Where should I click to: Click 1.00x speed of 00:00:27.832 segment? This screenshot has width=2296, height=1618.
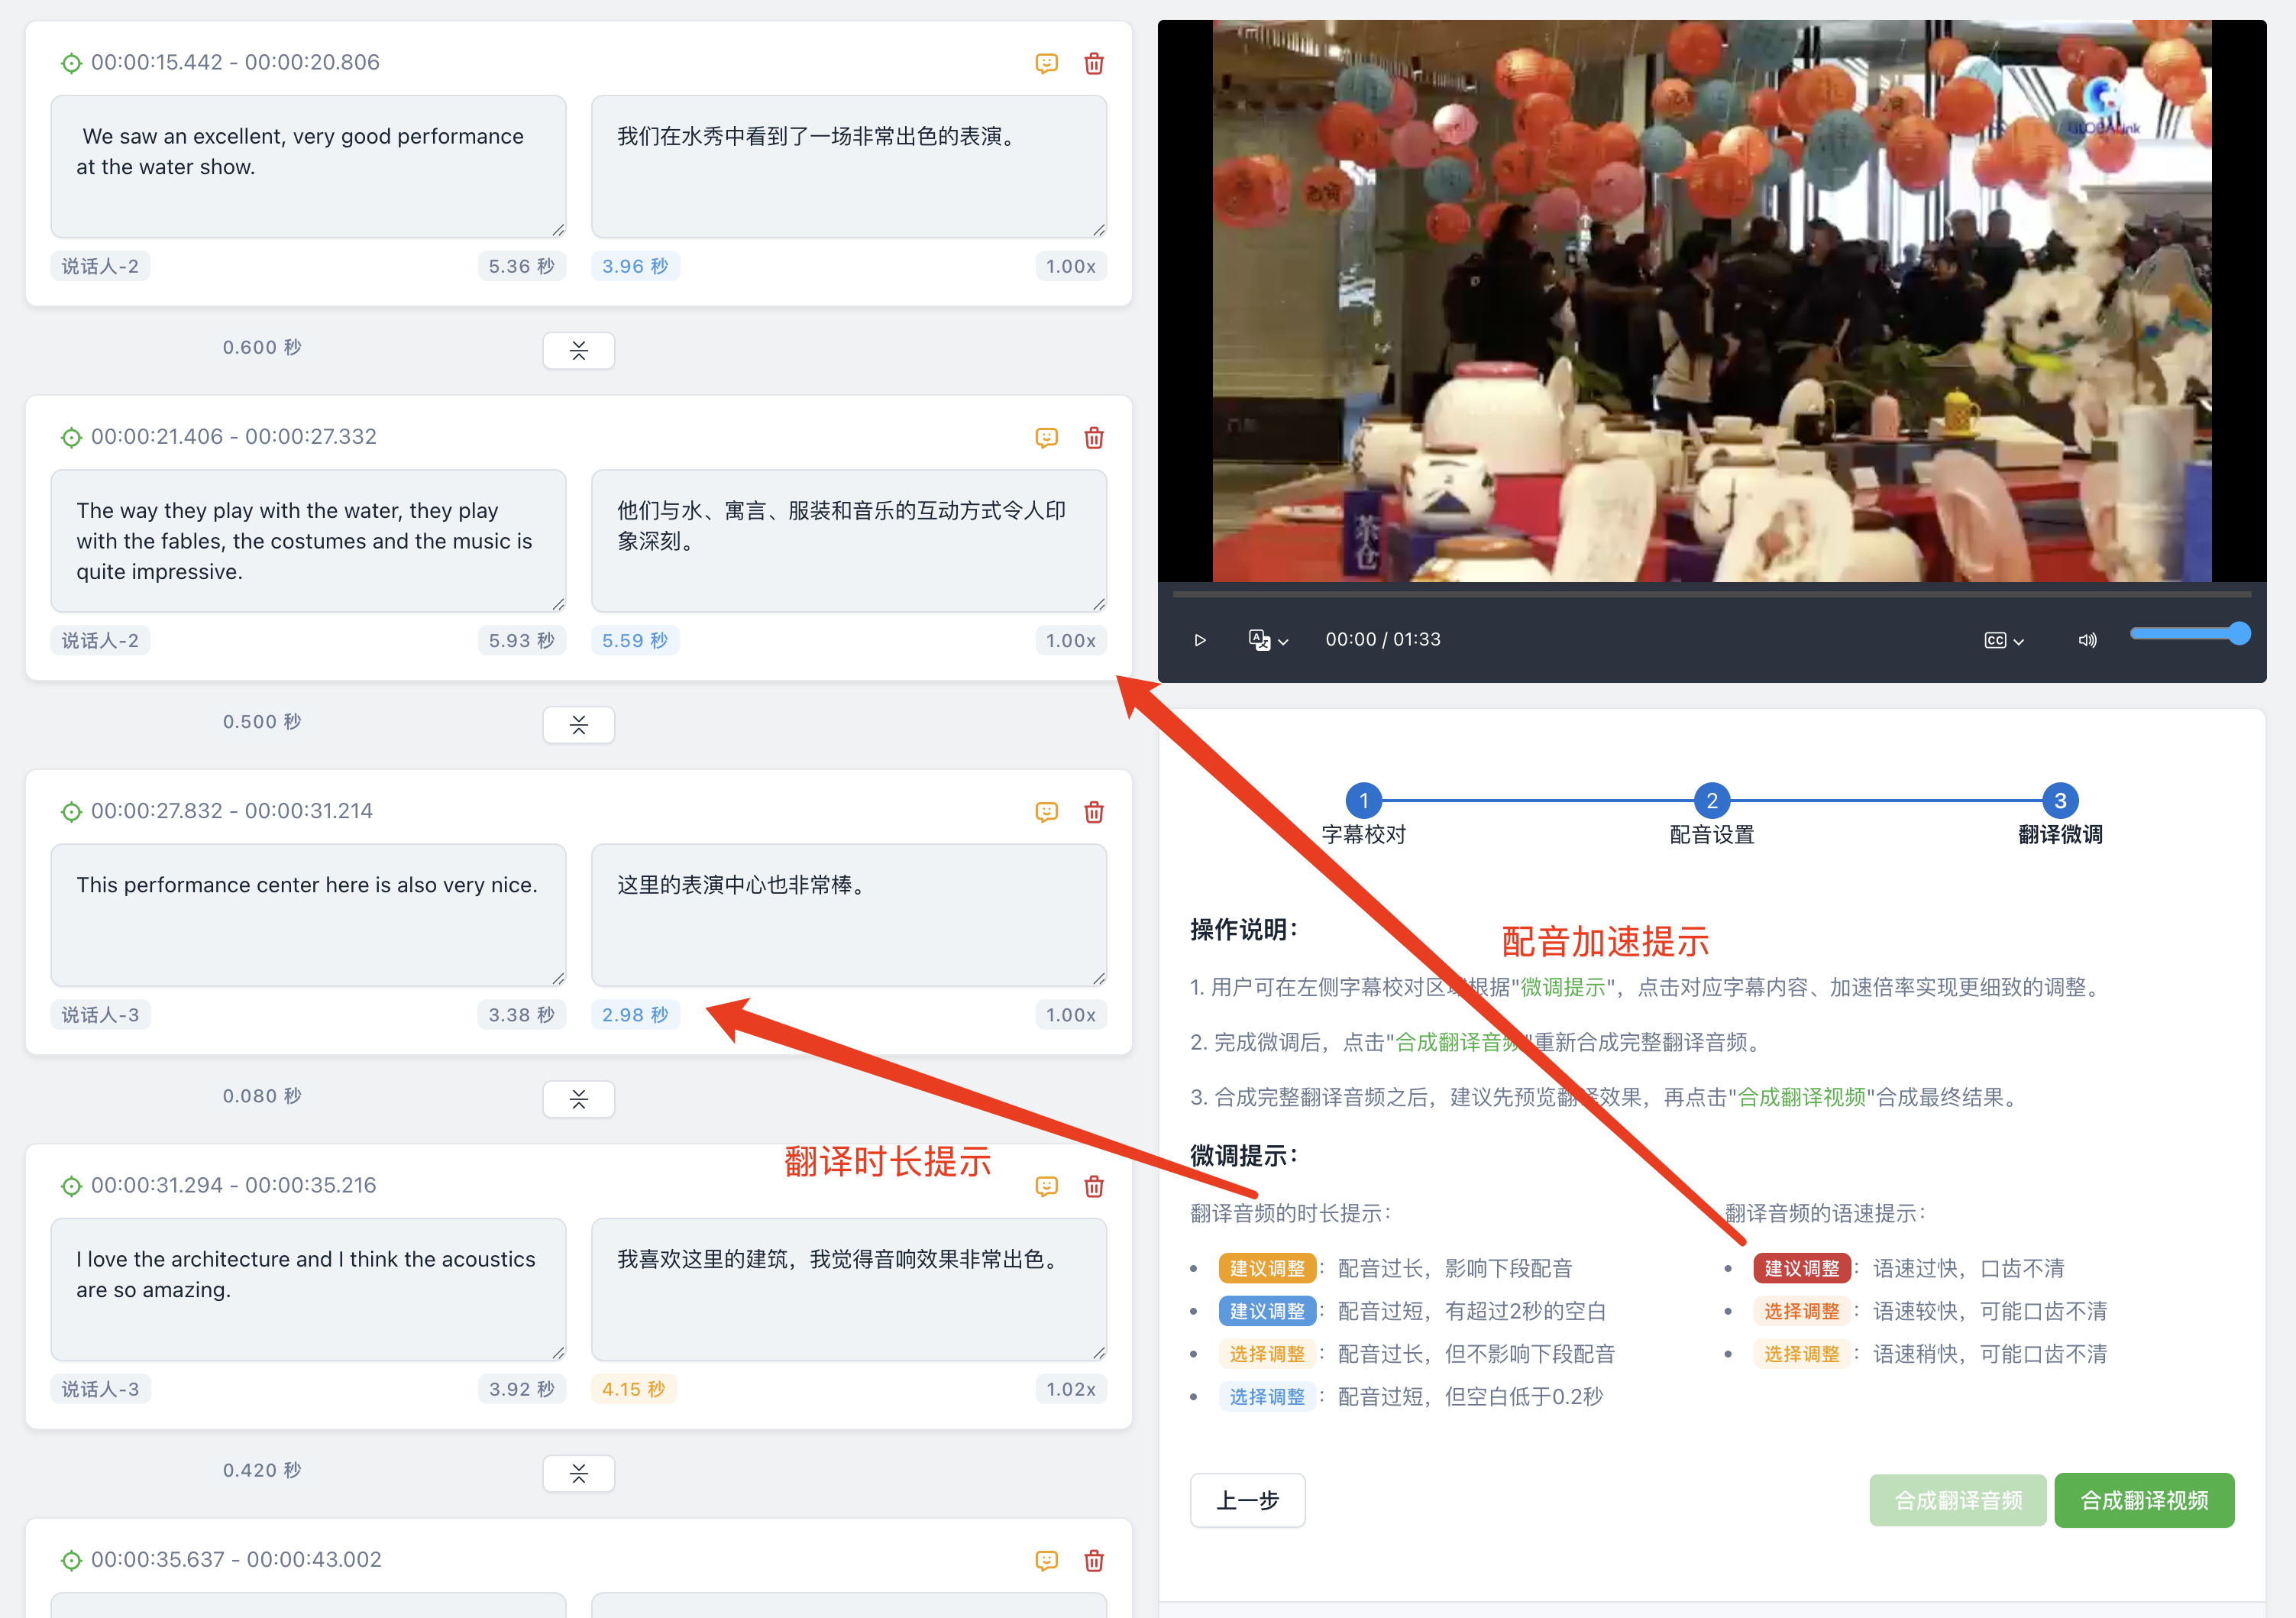[1070, 1014]
